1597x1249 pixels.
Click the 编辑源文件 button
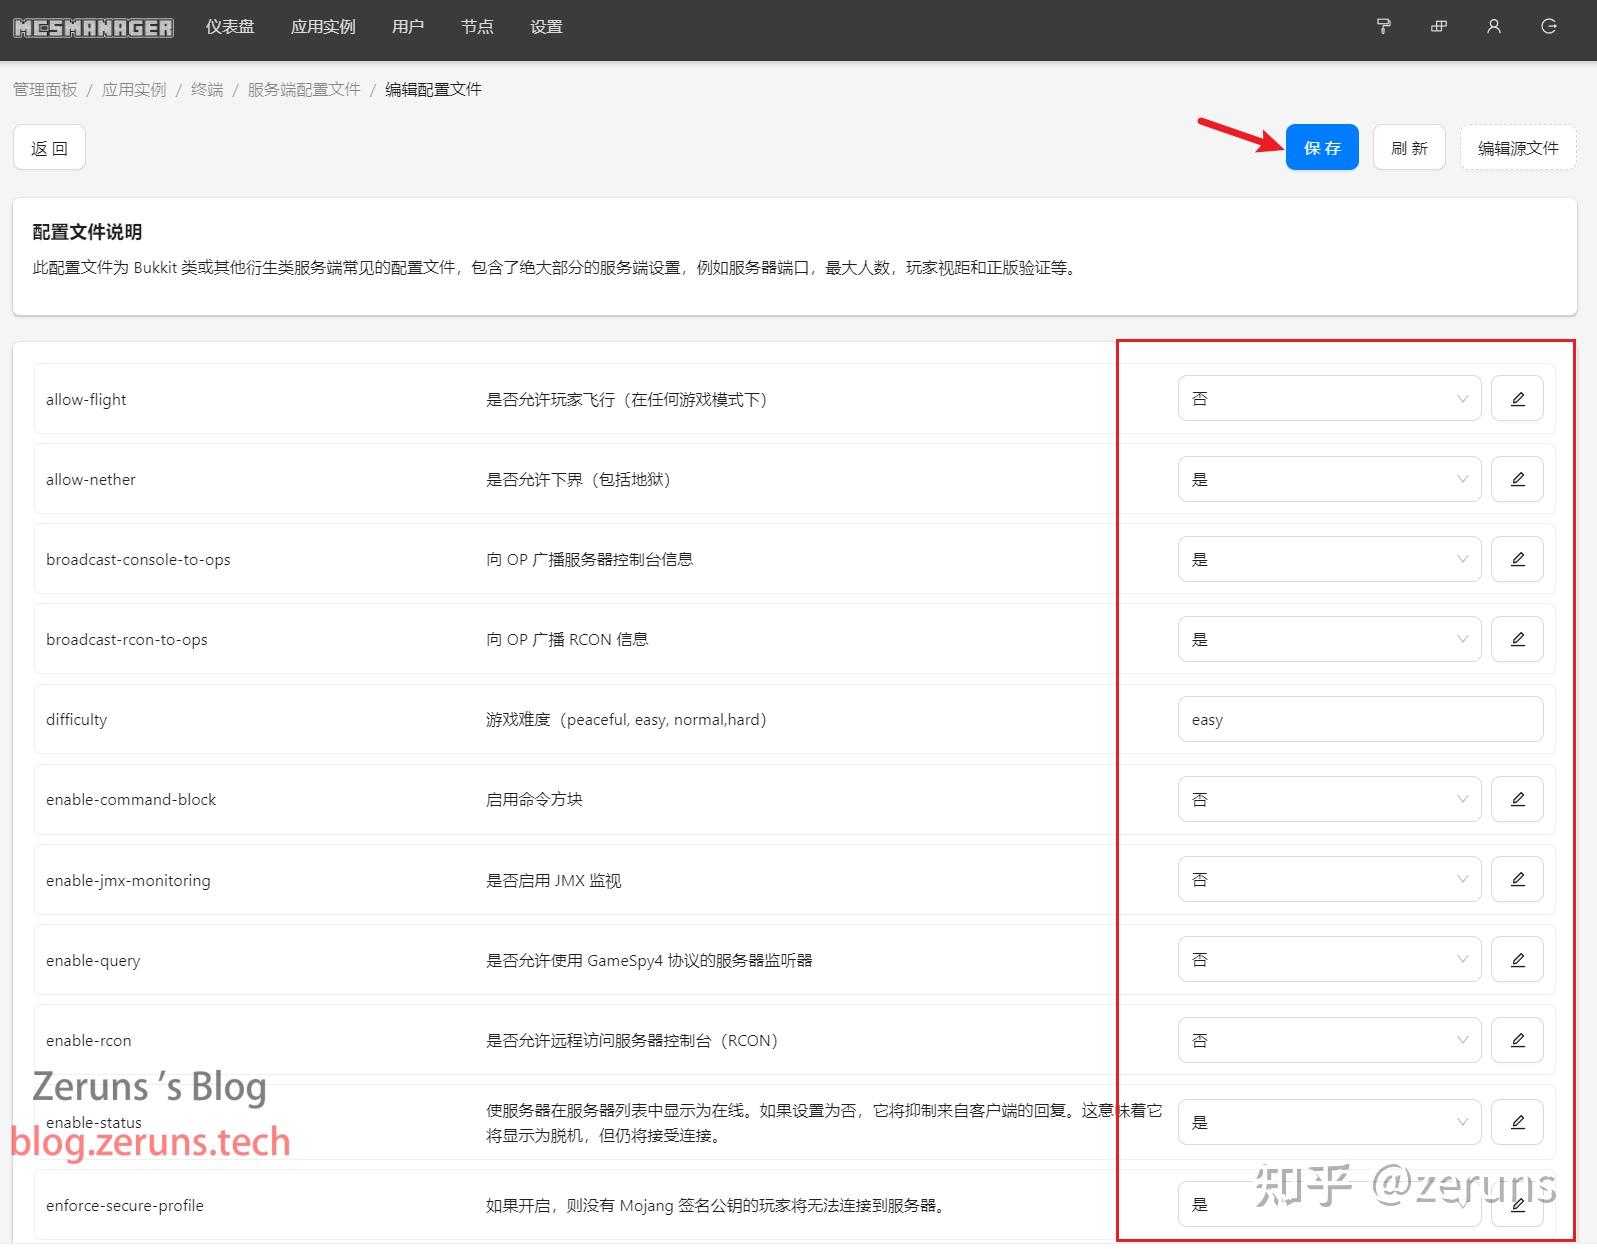(1518, 148)
